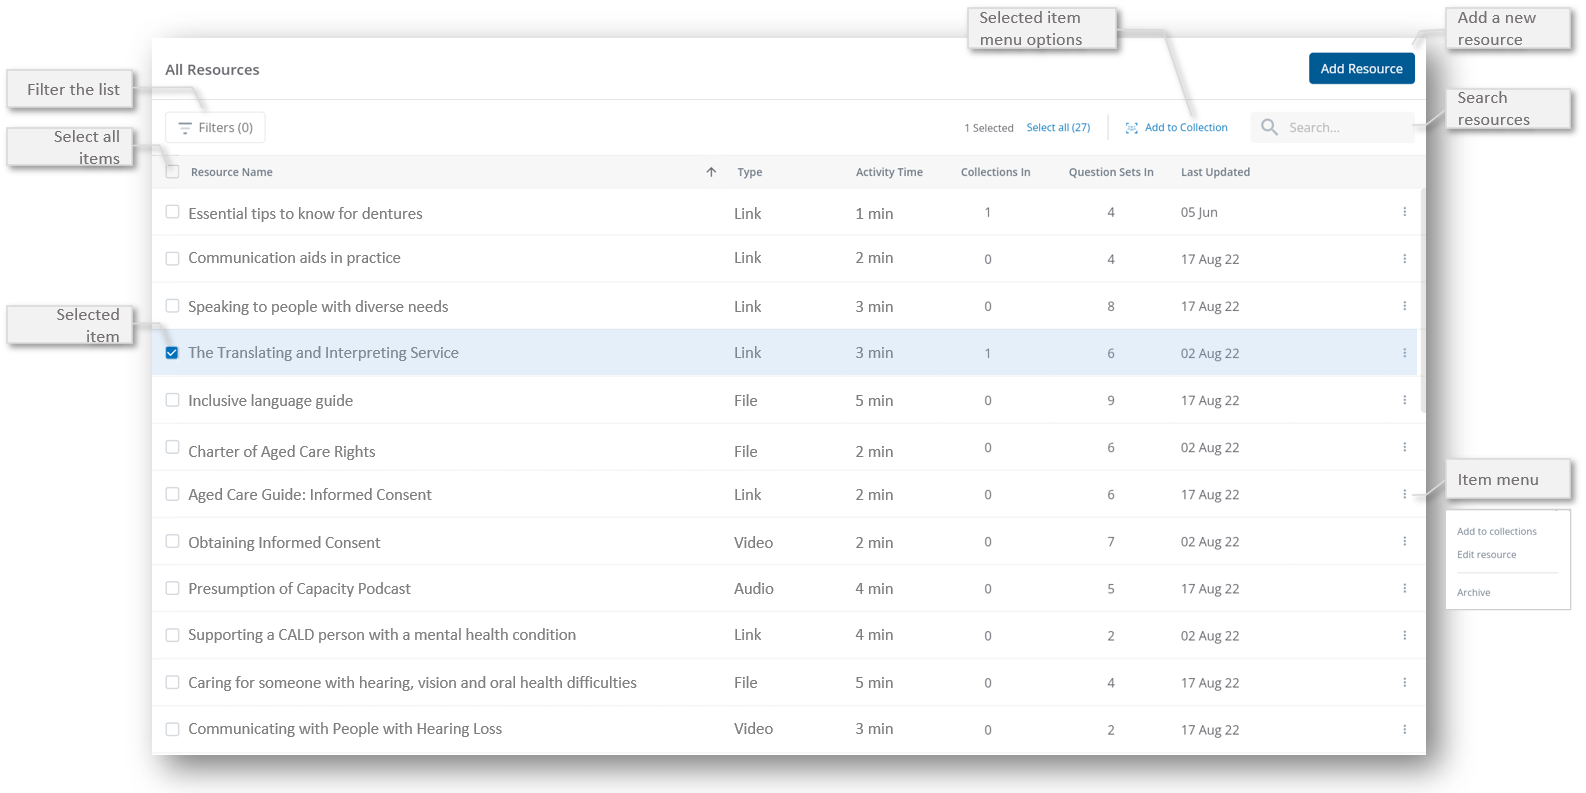Click the Add Resource button
This screenshot has width=1586, height=793.
[x=1361, y=69]
